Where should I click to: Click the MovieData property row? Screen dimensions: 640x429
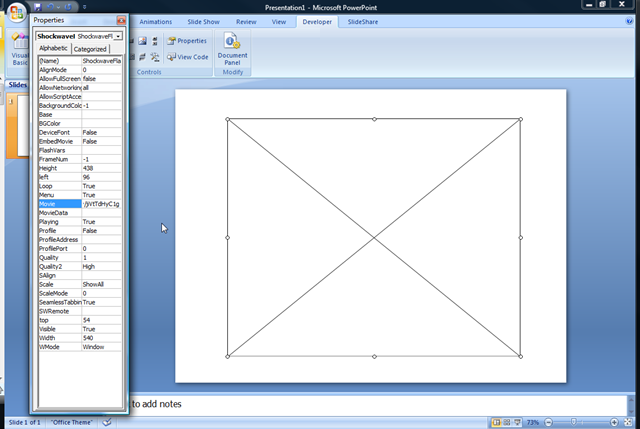pyautogui.click(x=80, y=213)
